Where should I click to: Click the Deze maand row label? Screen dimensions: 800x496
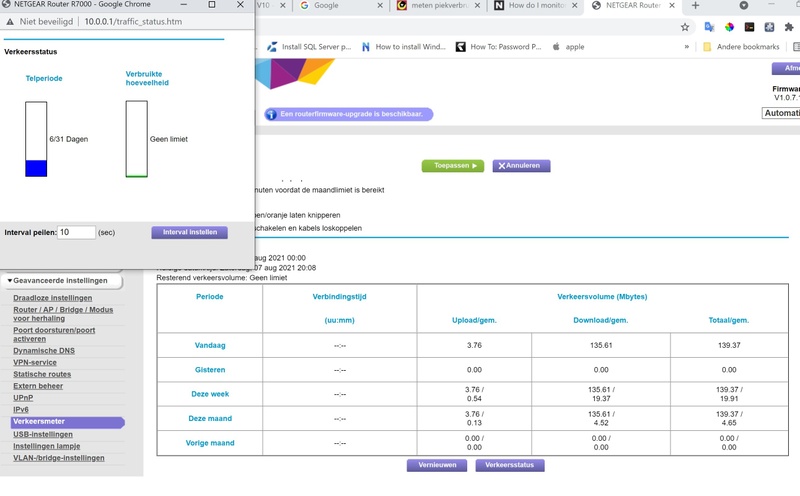tap(210, 419)
